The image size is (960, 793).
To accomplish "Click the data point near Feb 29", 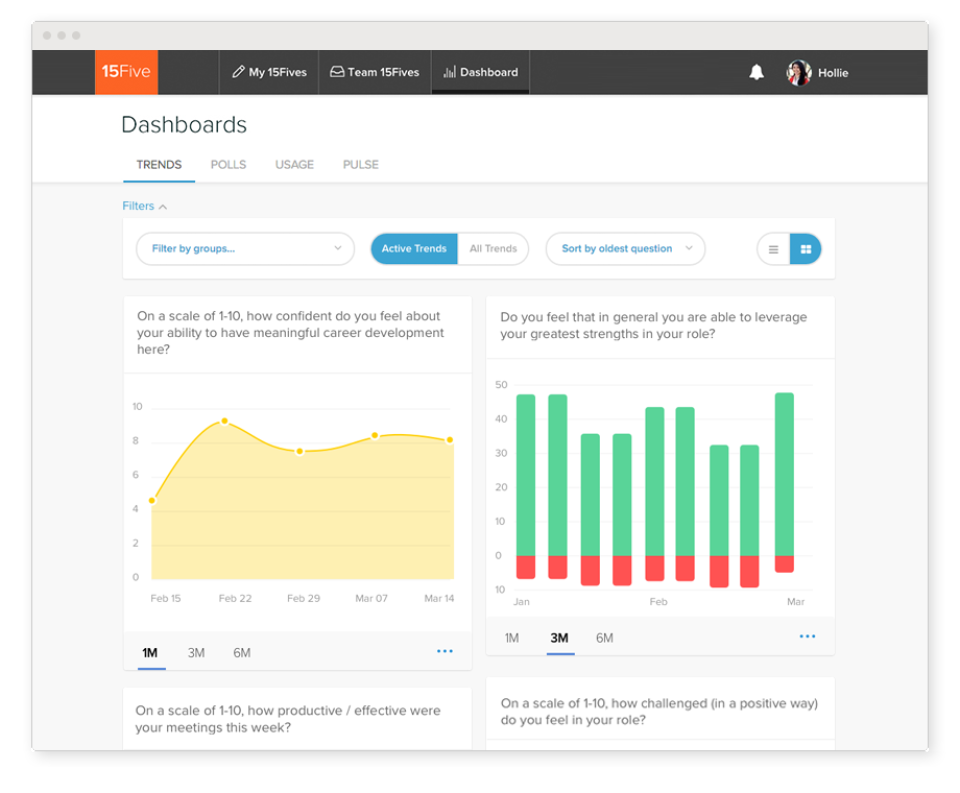I will [299, 451].
